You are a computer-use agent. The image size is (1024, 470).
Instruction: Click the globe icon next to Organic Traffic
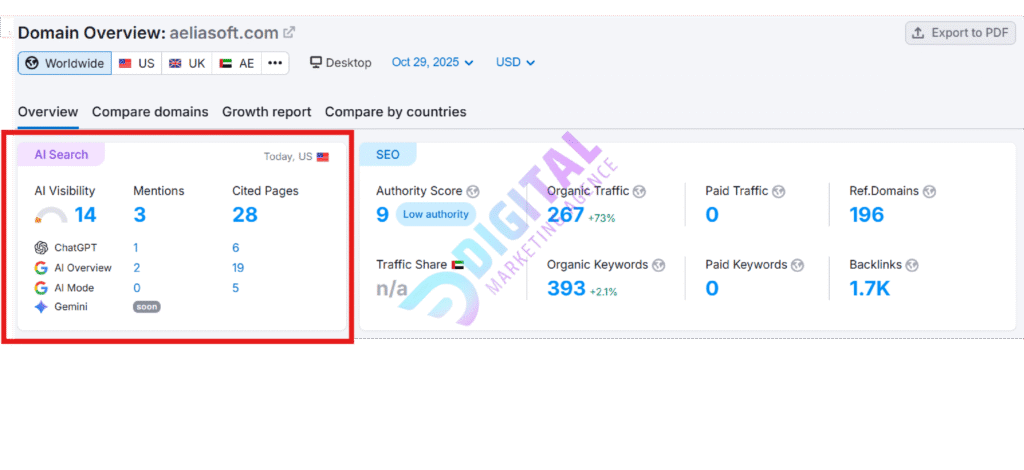[x=639, y=191]
